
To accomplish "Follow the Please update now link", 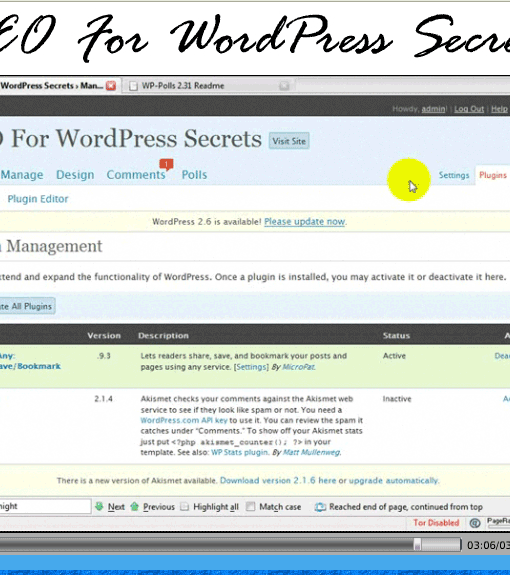I will [x=304, y=221].
